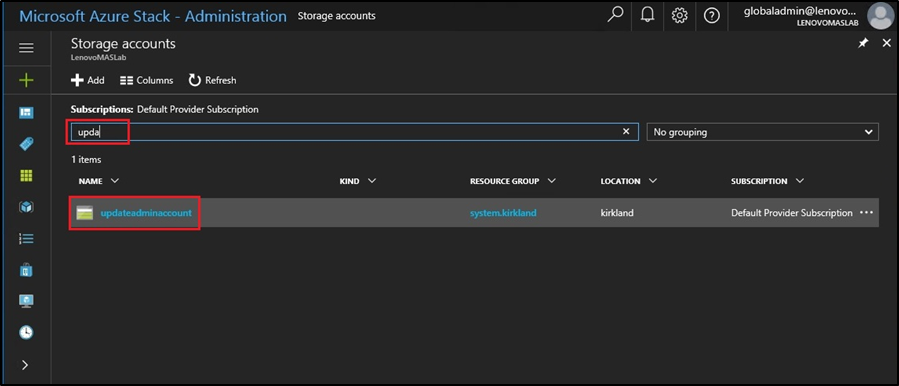The height and width of the screenshot is (386, 899).
Task: Open the clock Recent icon in sidebar
Action: tap(26, 332)
